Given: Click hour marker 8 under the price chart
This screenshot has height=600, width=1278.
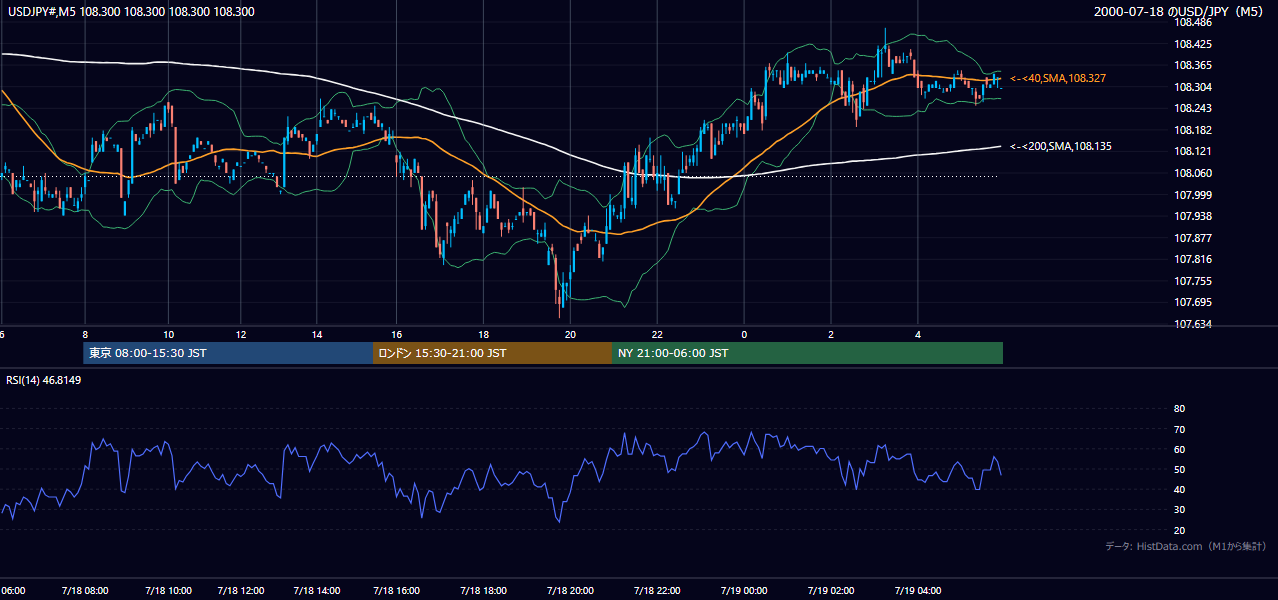Looking at the screenshot, I should point(85,334).
